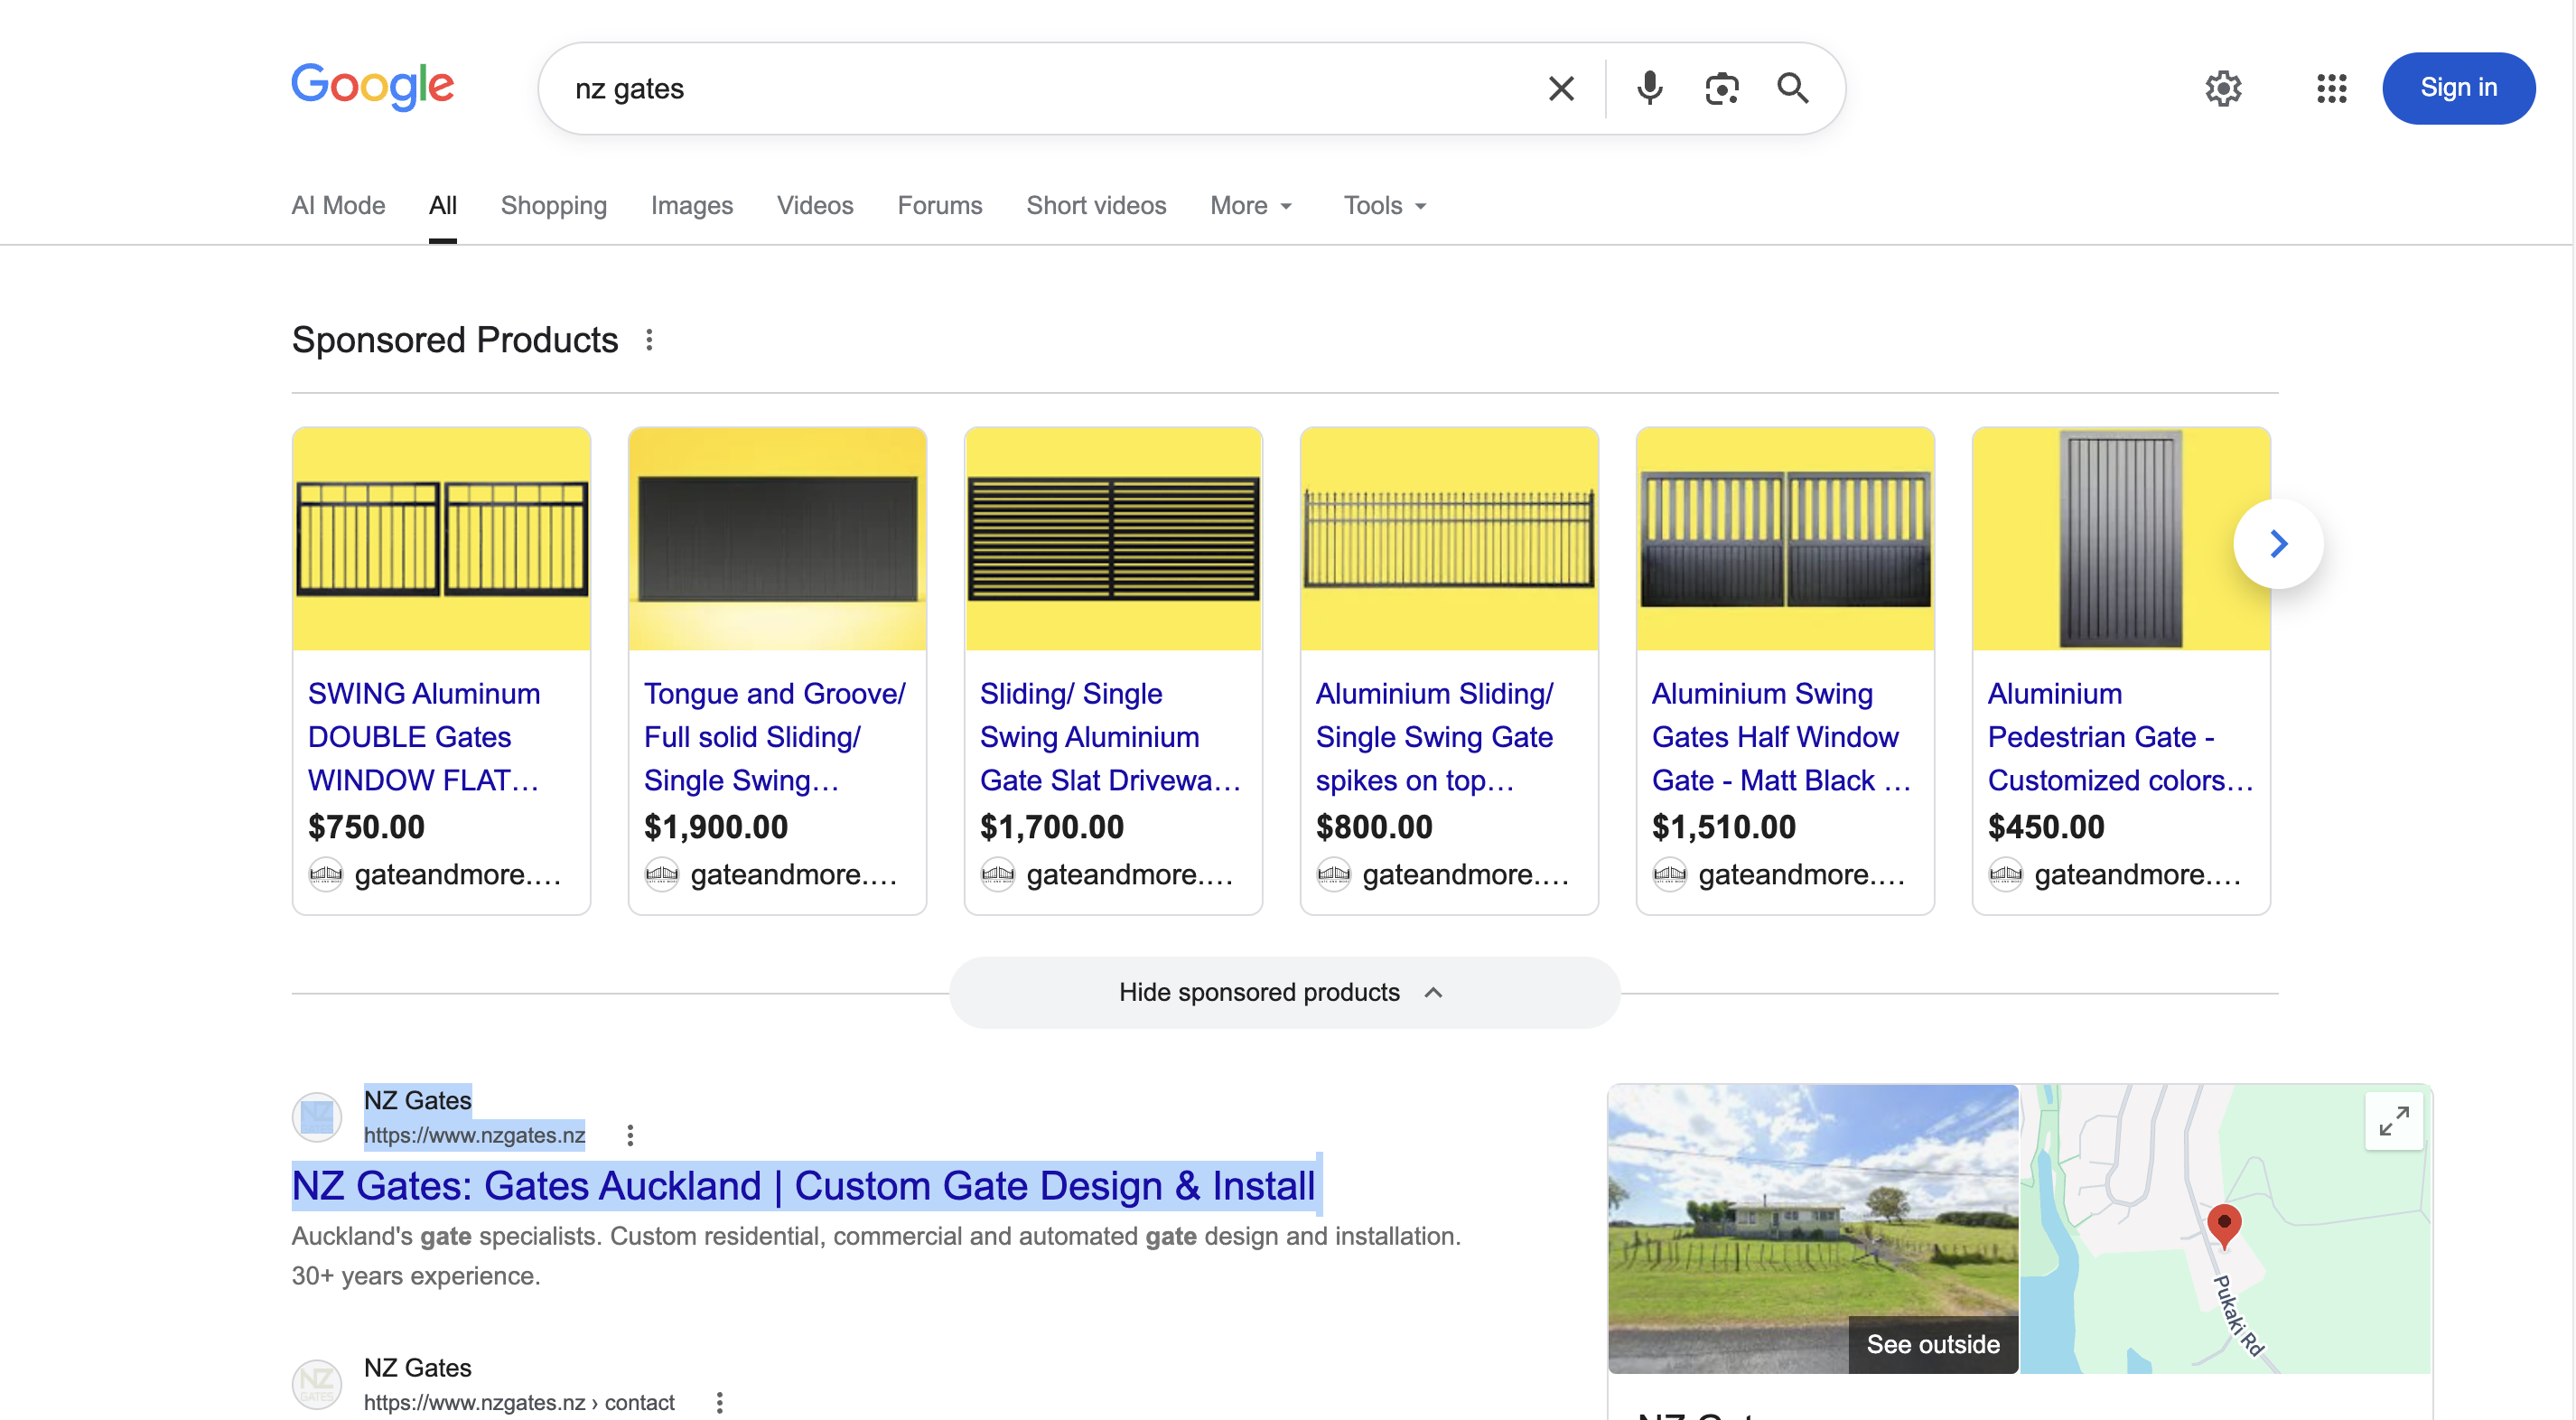This screenshot has height=1420, width=2576.
Task: Open Aluminium Swing Gates Half Window link
Action: [1781, 736]
